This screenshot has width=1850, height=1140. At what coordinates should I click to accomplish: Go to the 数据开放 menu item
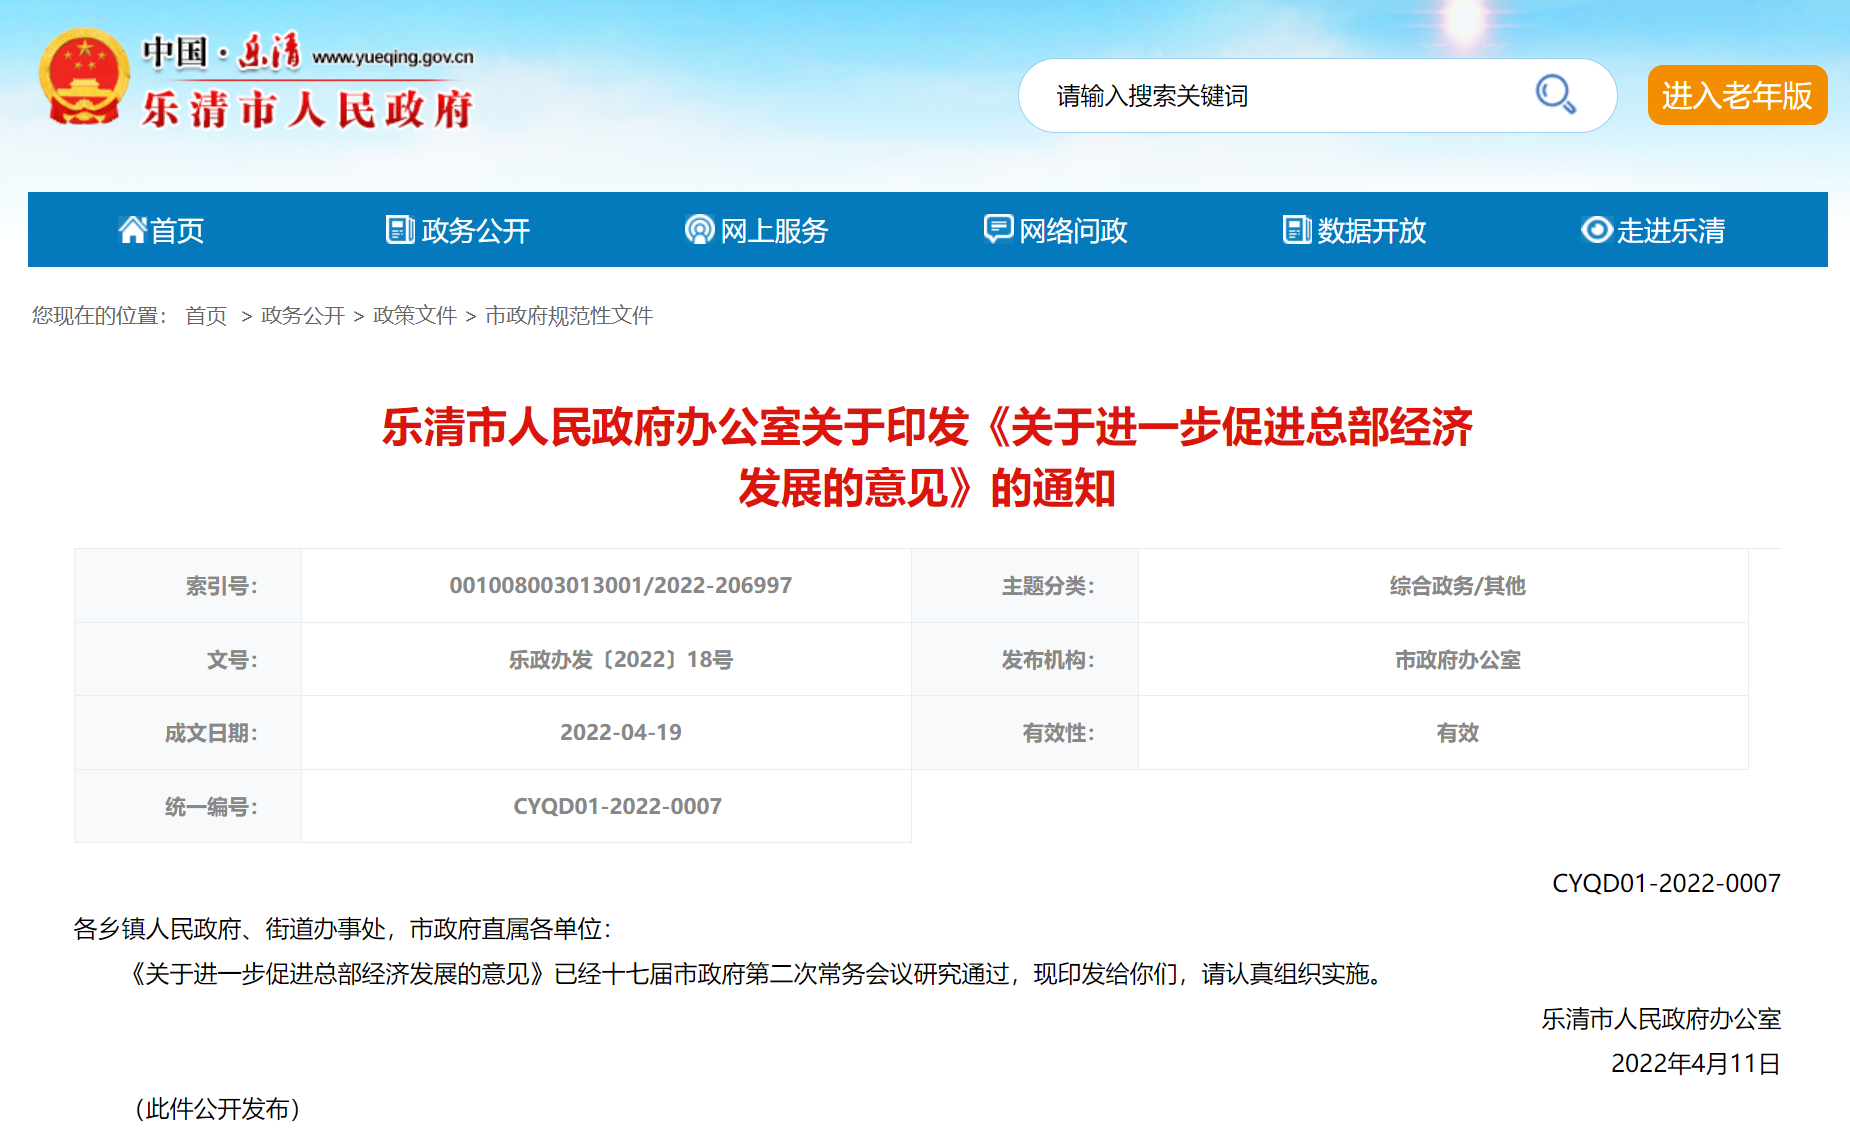pyautogui.click(x=1371, y=231)
